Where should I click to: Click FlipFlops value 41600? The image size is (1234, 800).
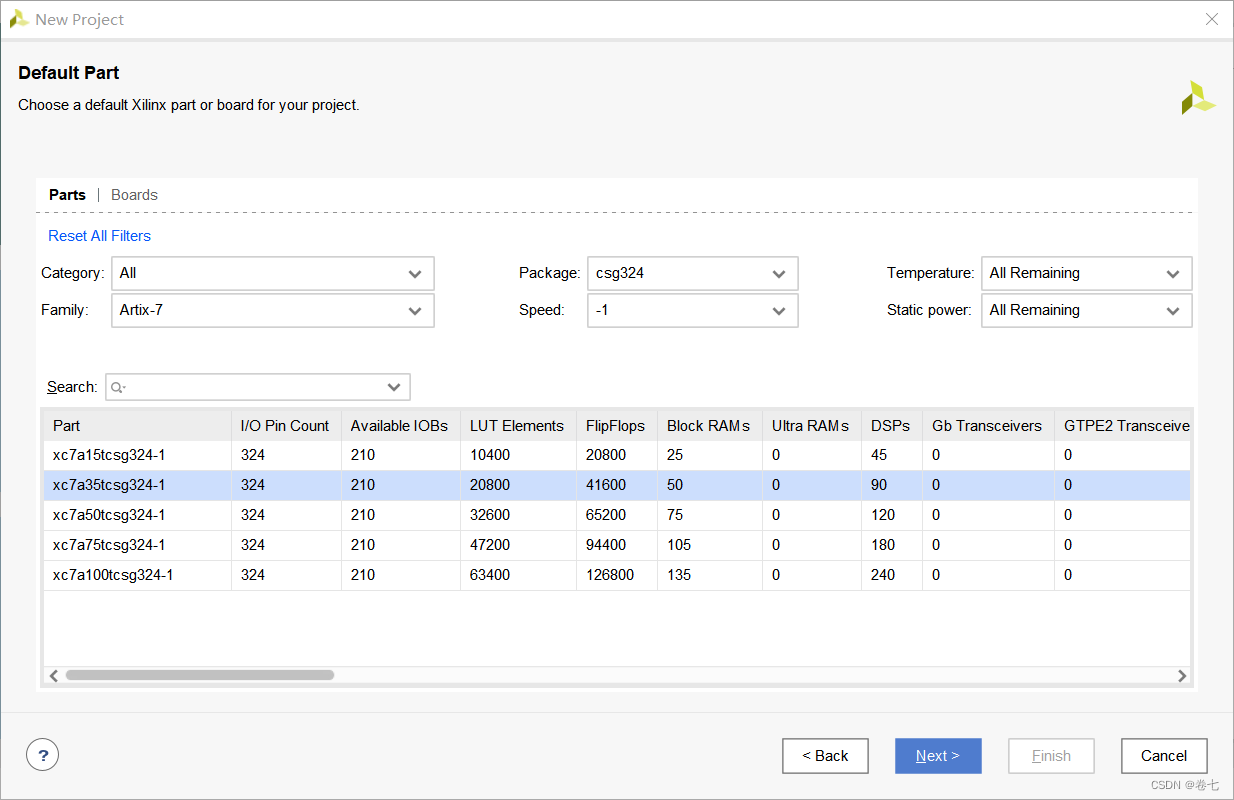(x=606, y=485)
